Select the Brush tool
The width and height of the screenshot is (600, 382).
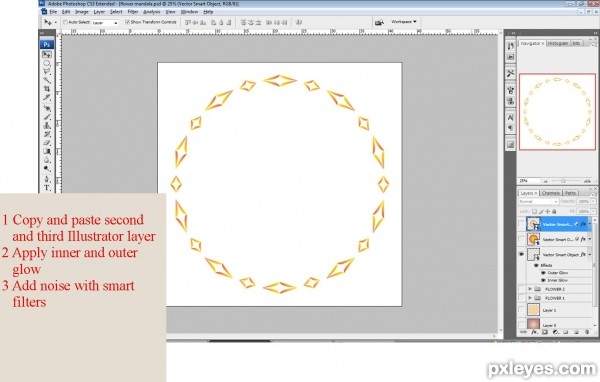(x=47, y=117)
